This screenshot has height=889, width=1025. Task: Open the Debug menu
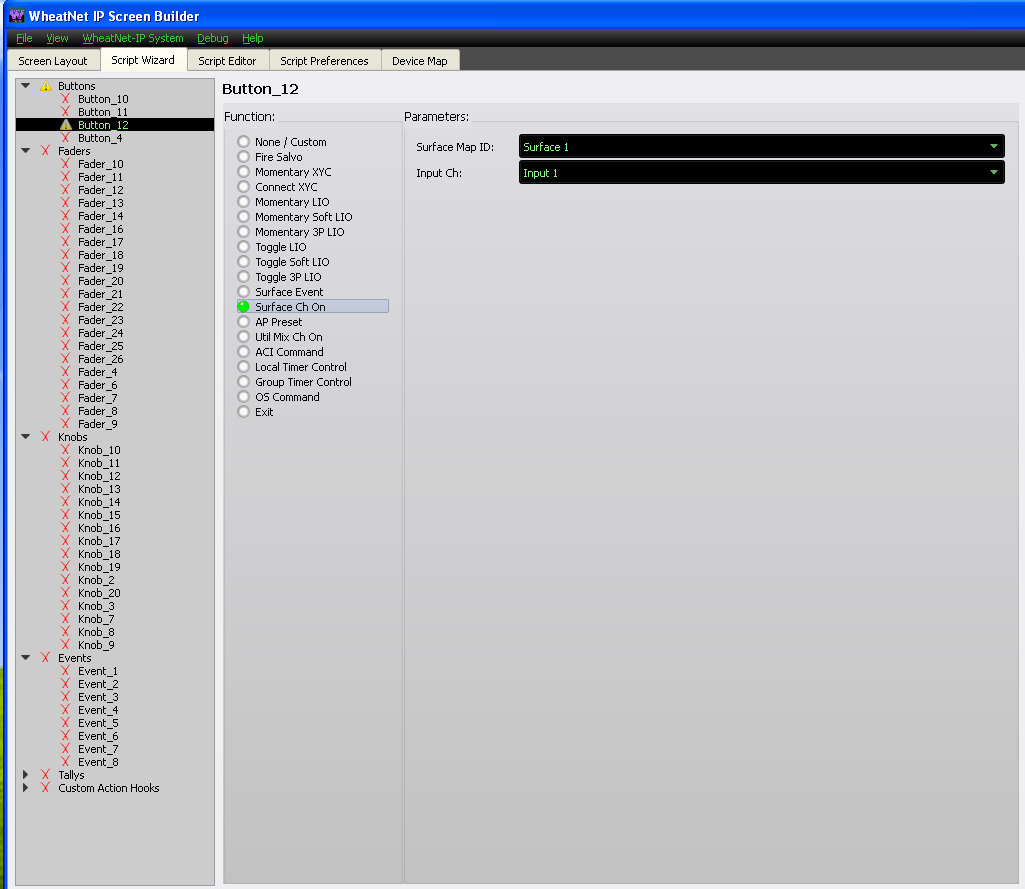212,38
